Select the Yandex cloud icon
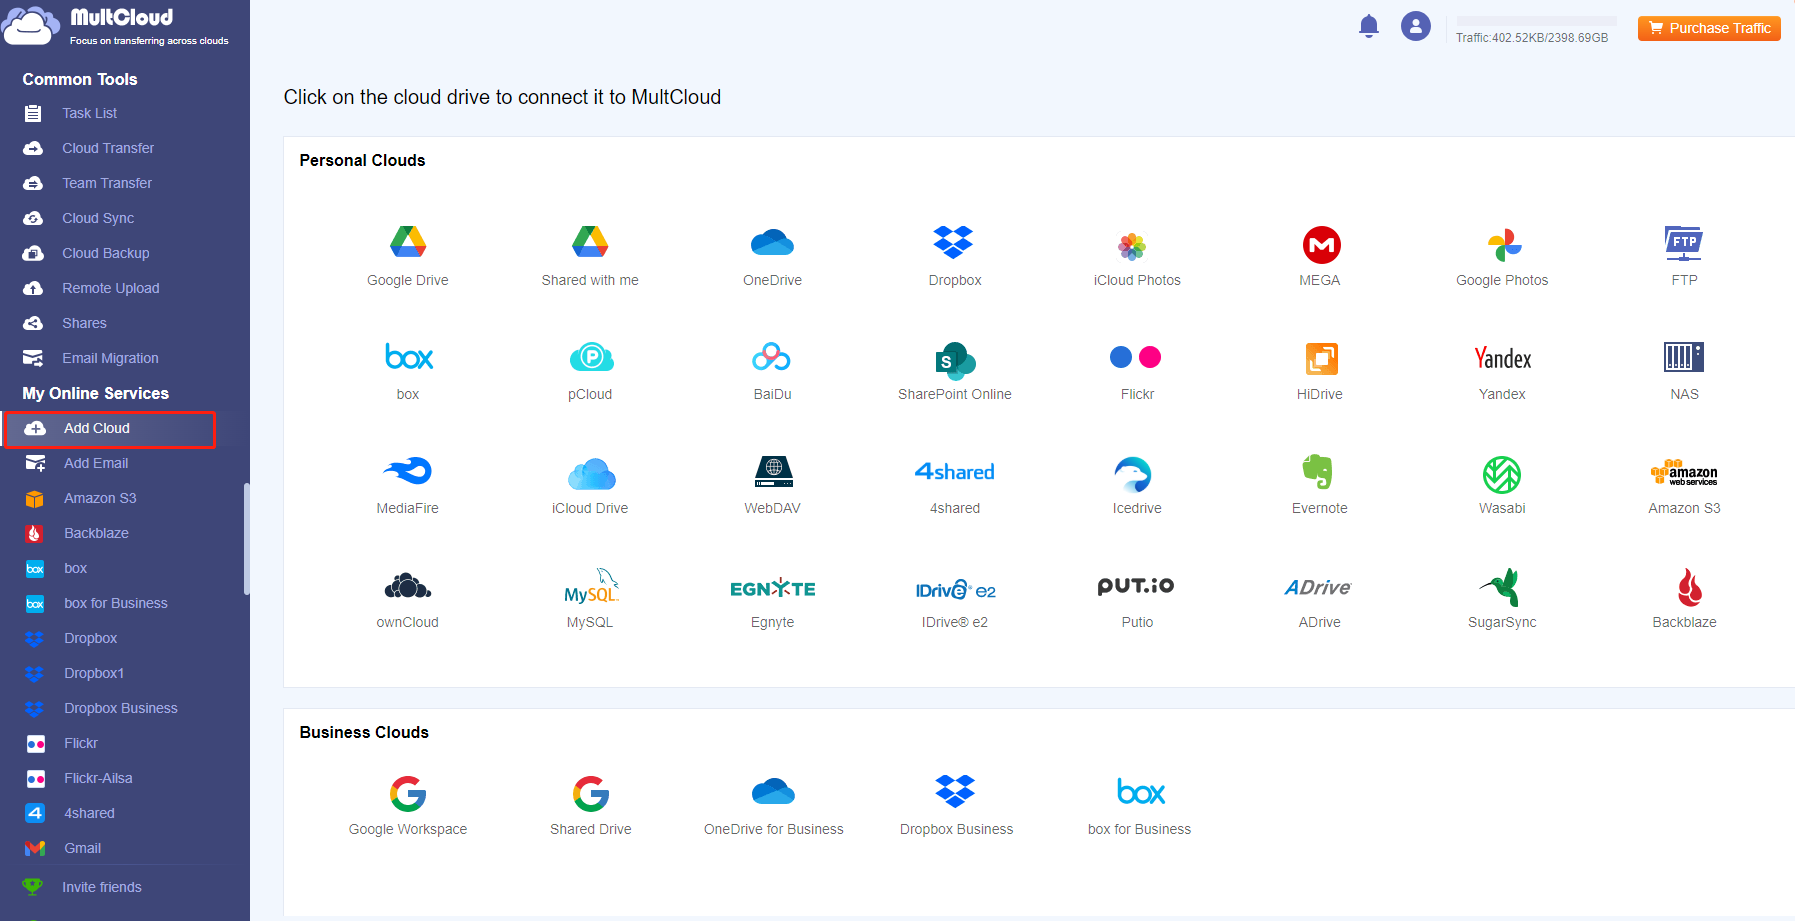The width and height of the screenshot is (1795, 921). click(x=1503, y=358)
